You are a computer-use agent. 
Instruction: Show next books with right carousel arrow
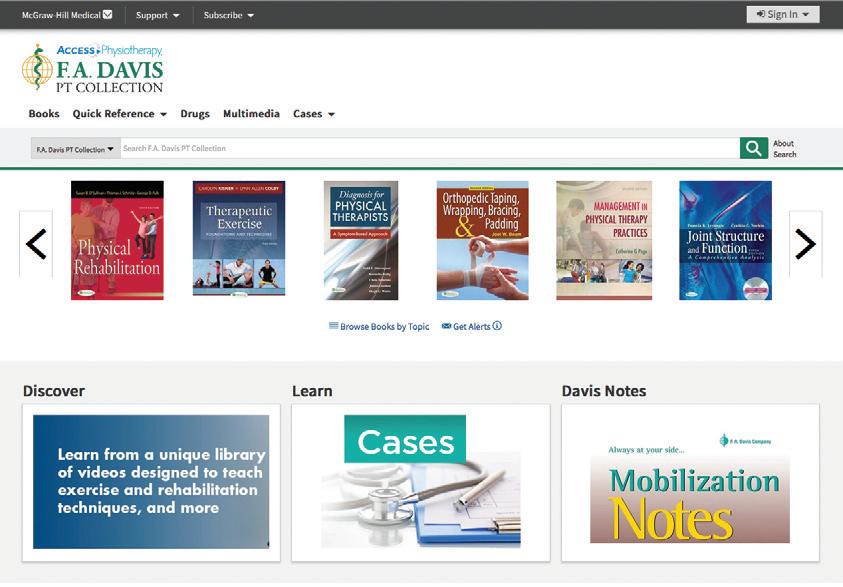(x=805, y=244)
